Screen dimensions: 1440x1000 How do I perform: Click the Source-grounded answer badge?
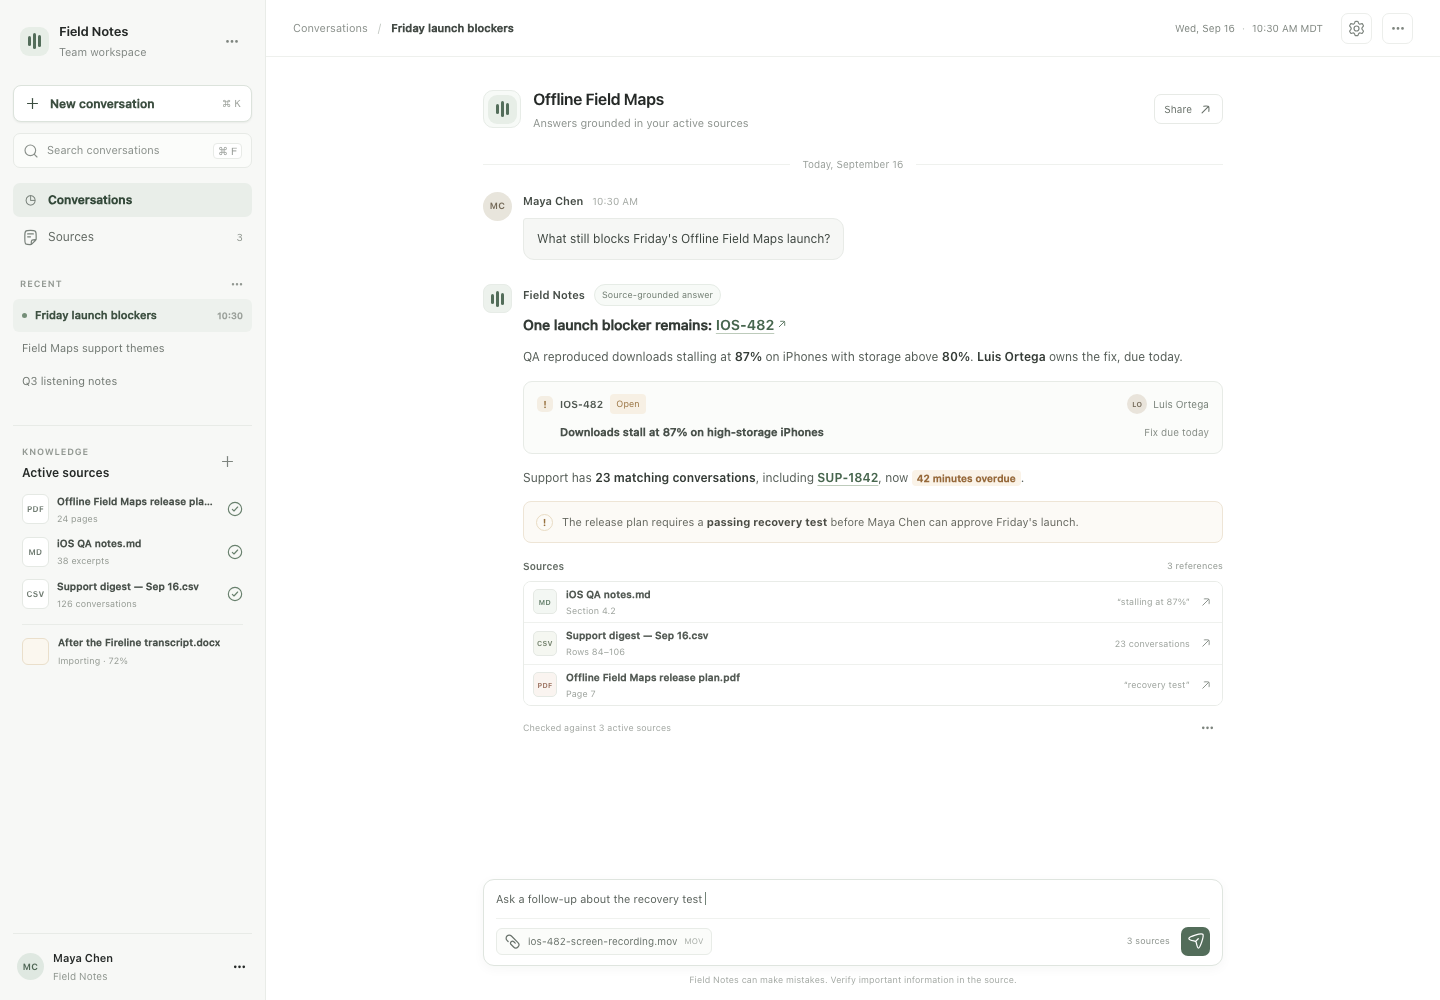point(657,295)
